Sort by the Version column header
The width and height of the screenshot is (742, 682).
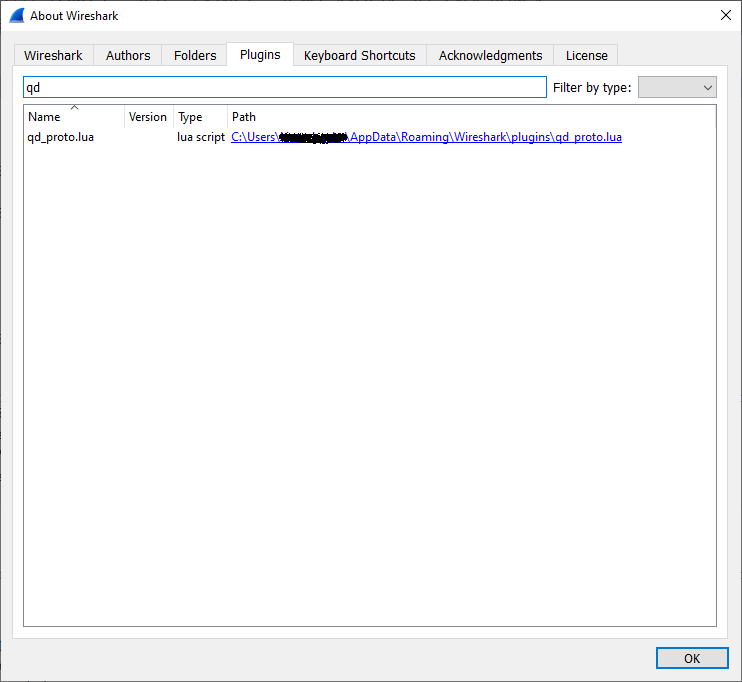click(149, 116)
